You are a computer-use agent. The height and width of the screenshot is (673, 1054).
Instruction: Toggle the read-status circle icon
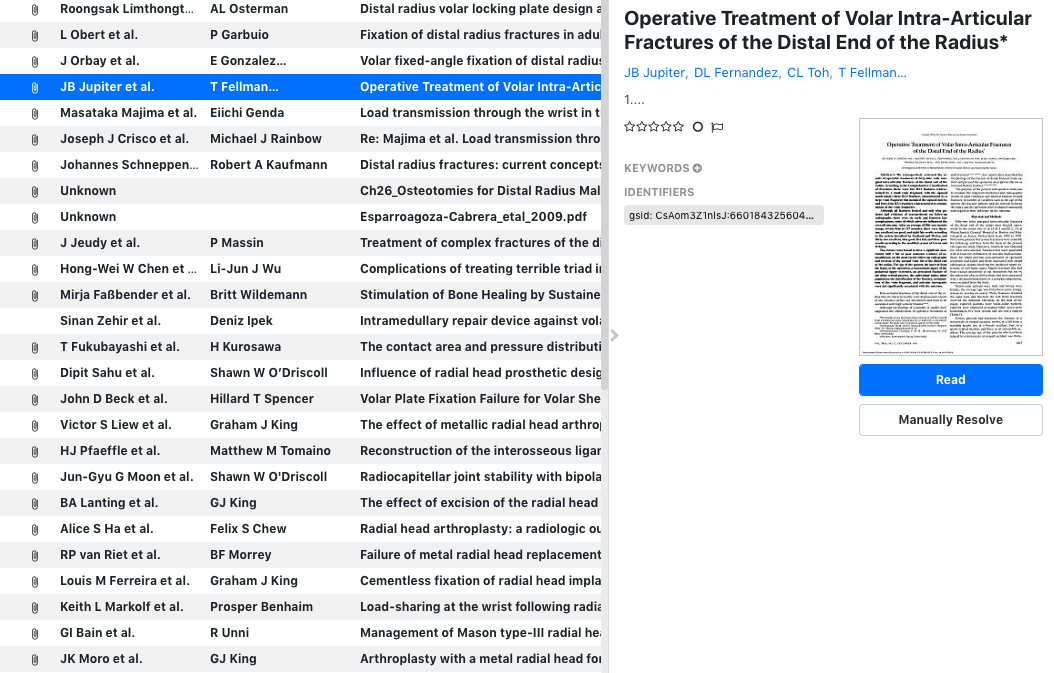point(697,126)
